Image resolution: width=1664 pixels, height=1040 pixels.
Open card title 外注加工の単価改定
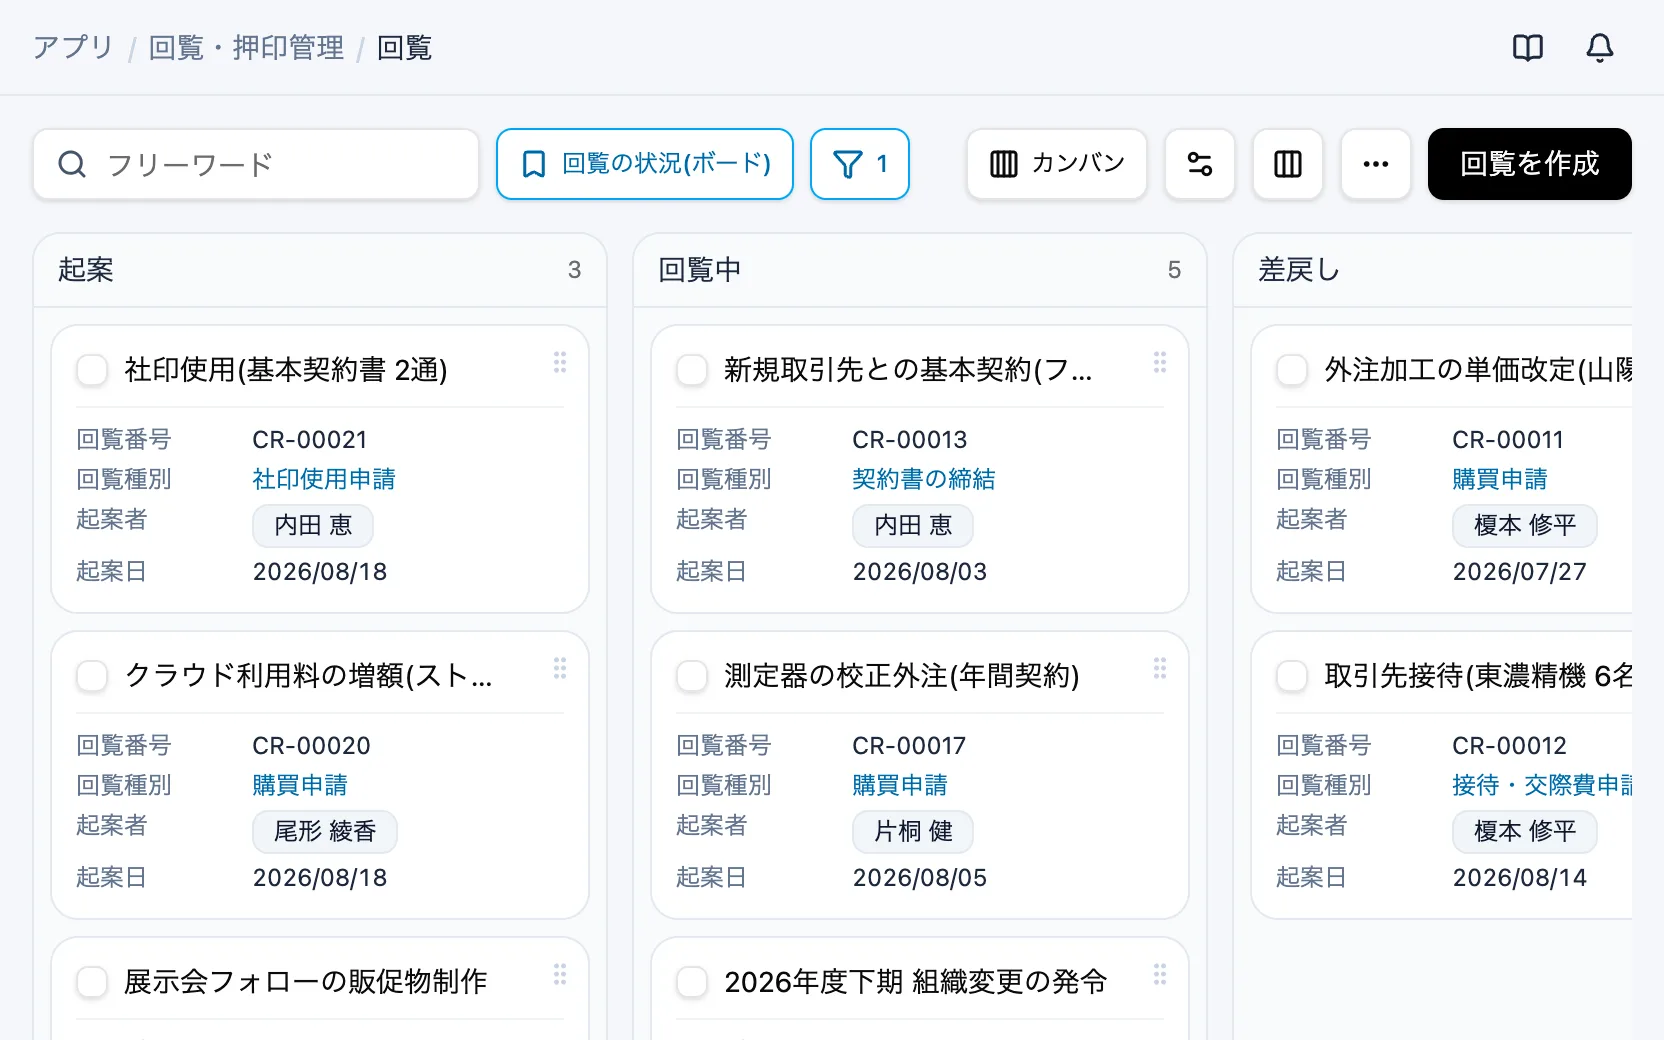[x=1478, y=370]
